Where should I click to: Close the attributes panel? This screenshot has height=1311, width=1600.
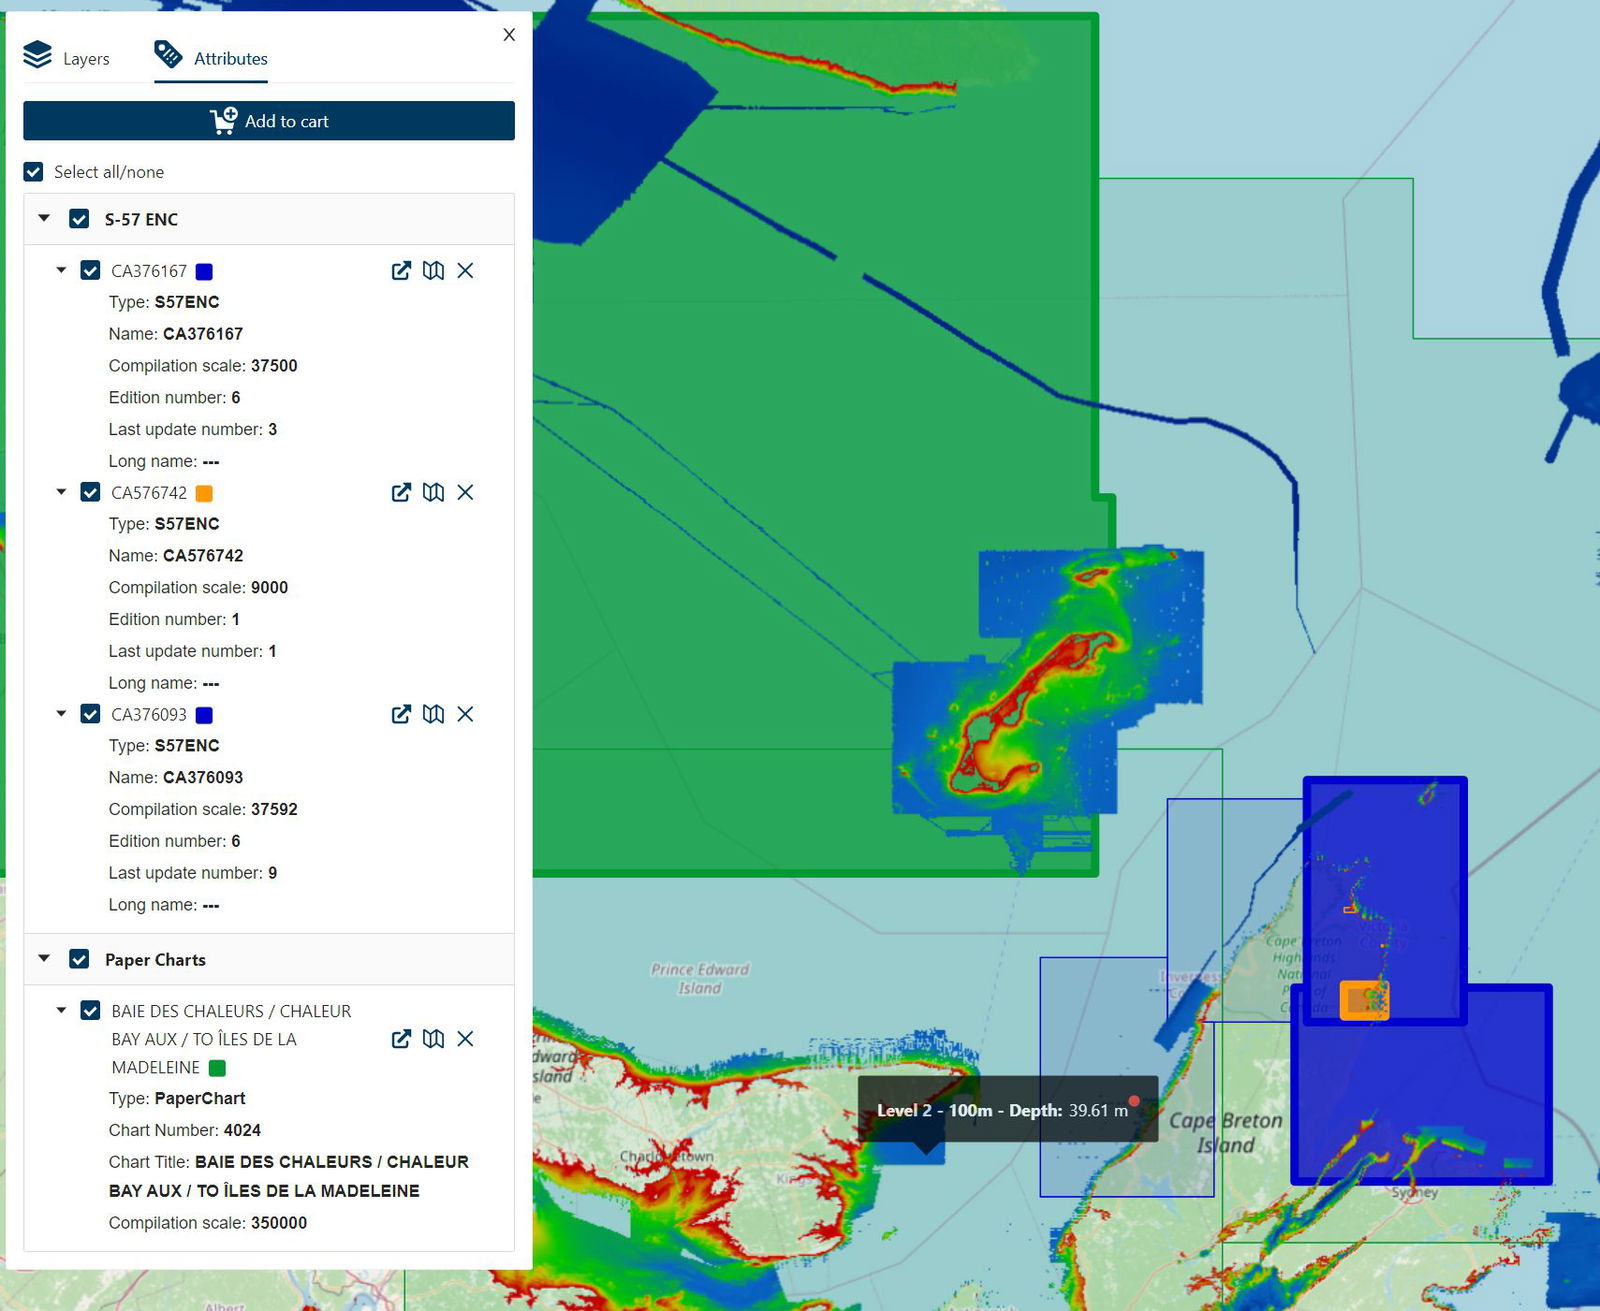(x=509, y=35)
